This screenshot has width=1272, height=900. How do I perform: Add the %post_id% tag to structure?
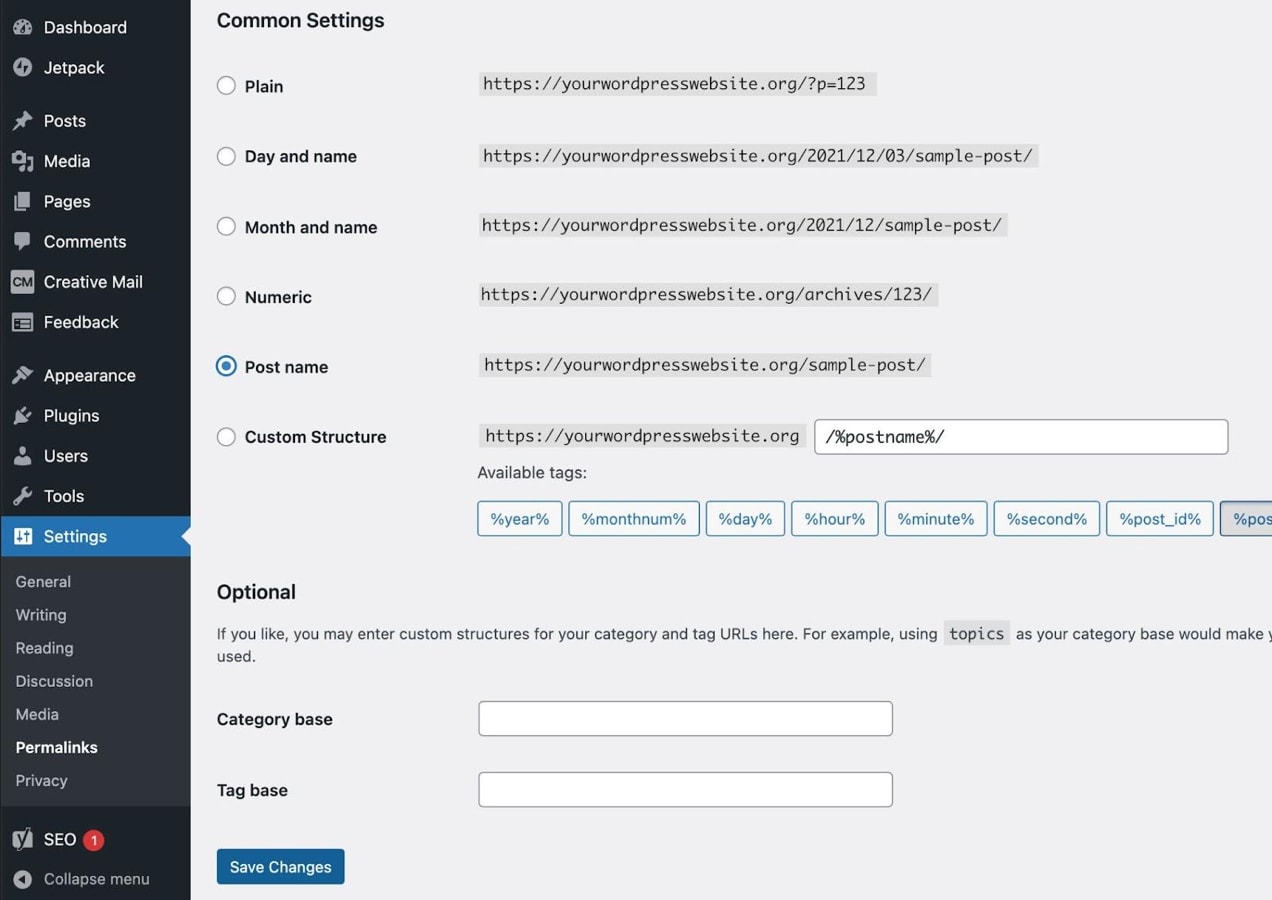[1159, 518]
